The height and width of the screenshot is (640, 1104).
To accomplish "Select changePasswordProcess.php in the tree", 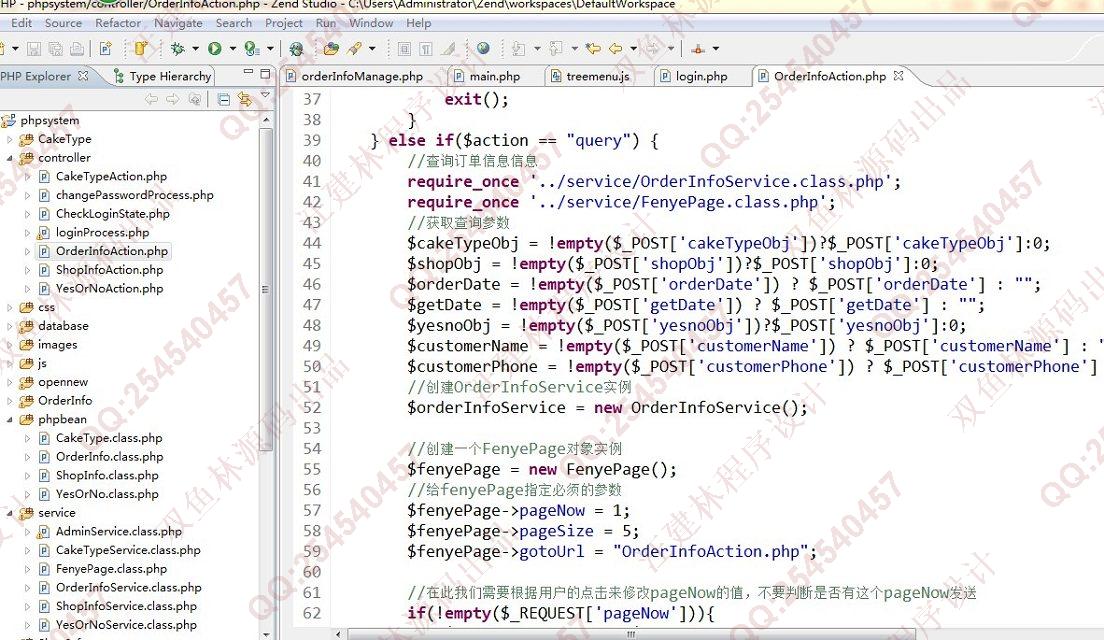I will pos(134,195).
